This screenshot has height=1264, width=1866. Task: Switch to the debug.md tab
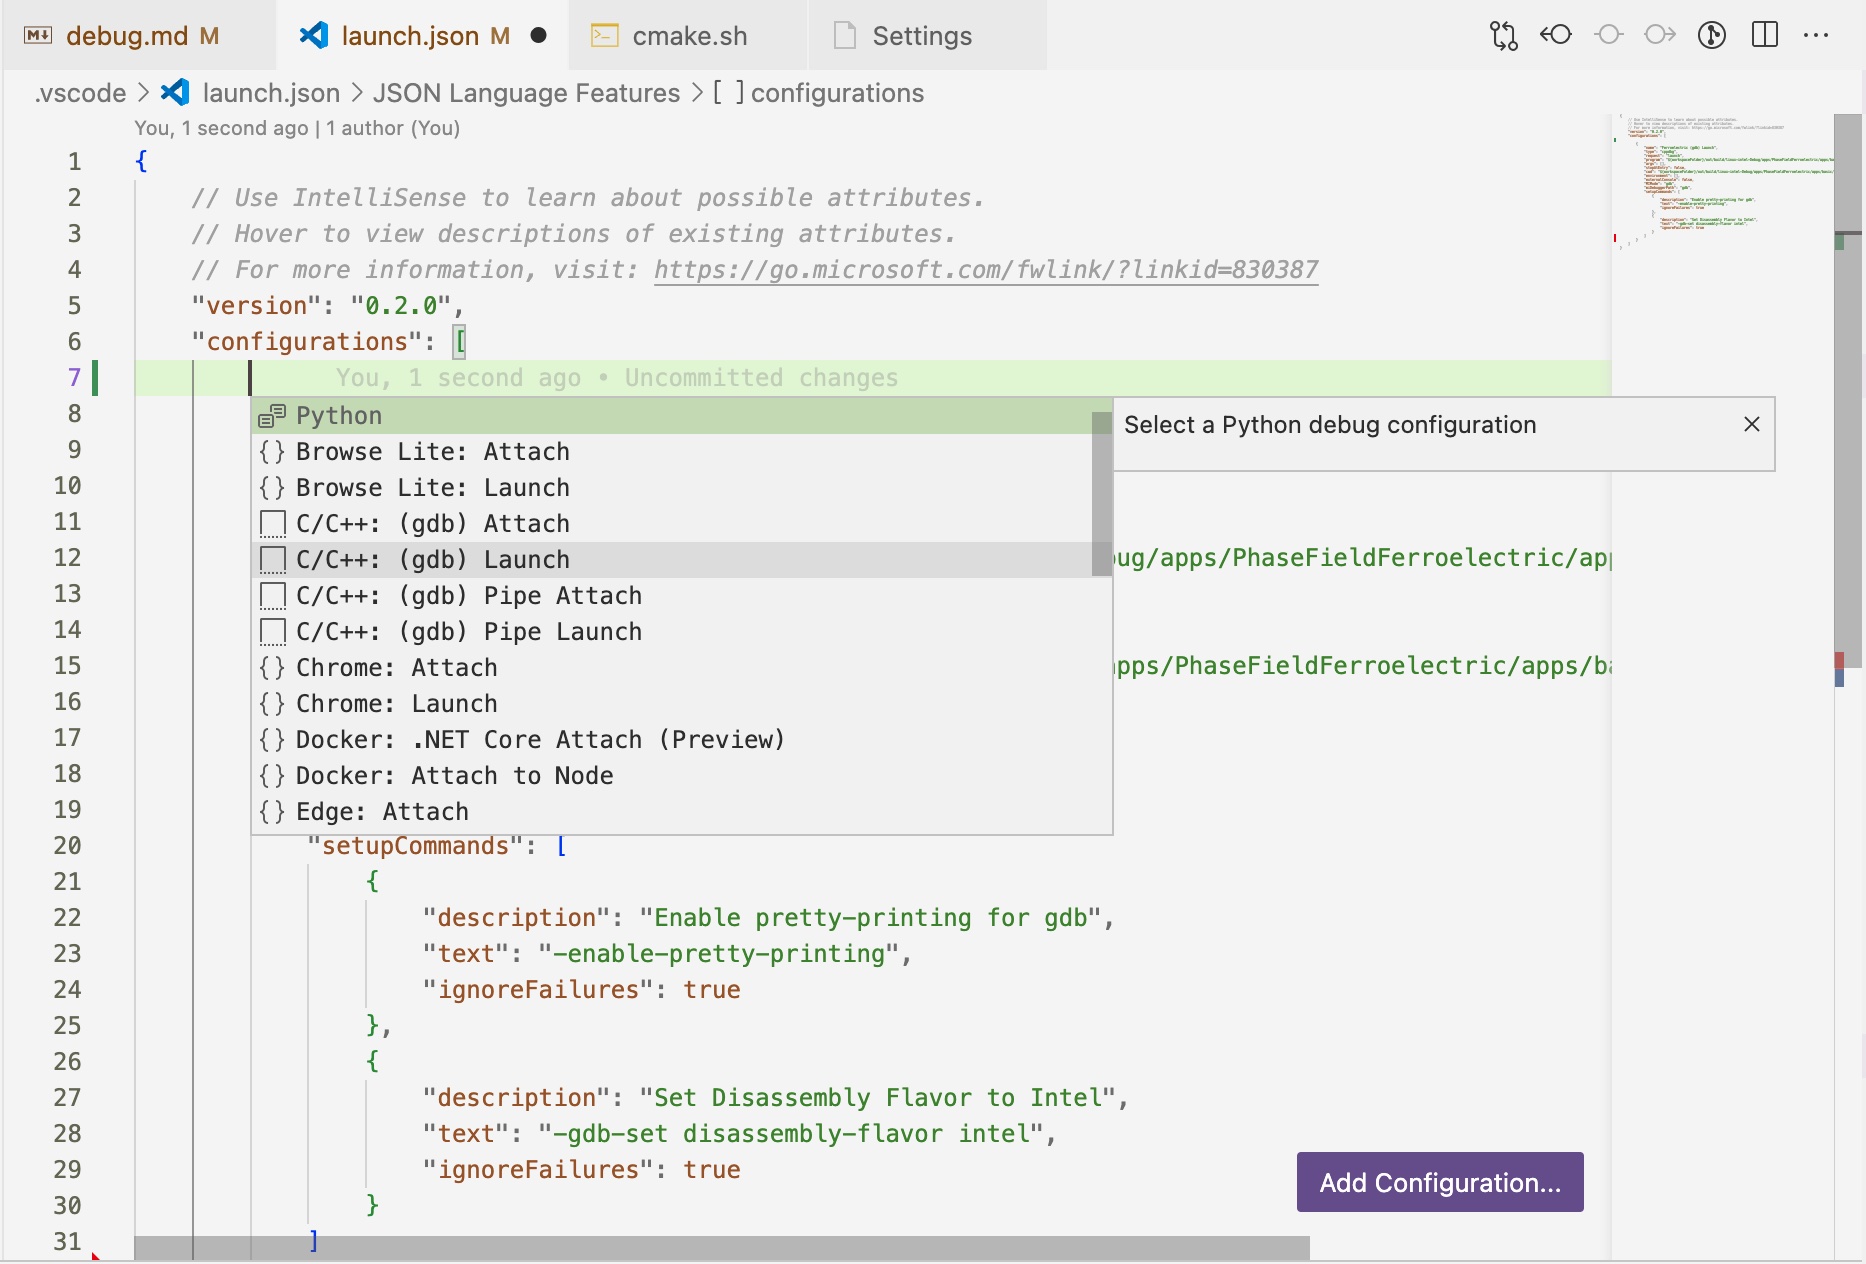click(x=127, y=36)
